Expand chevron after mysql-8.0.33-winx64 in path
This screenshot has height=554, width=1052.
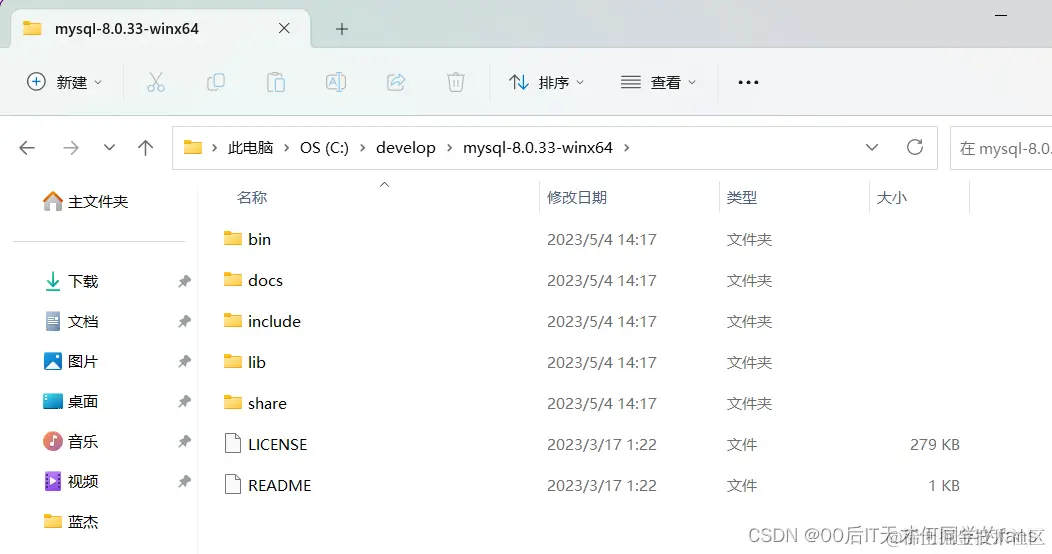coord(627,148)
